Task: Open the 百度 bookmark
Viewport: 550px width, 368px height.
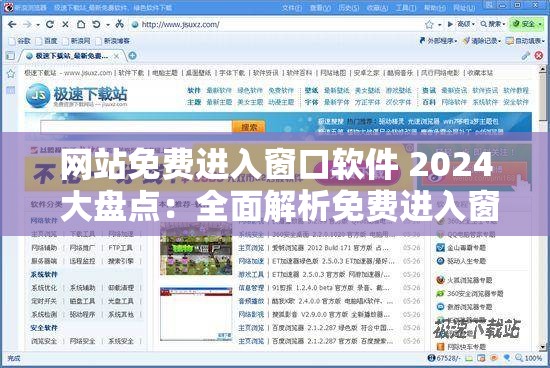Action: click(x=47, y=41)
